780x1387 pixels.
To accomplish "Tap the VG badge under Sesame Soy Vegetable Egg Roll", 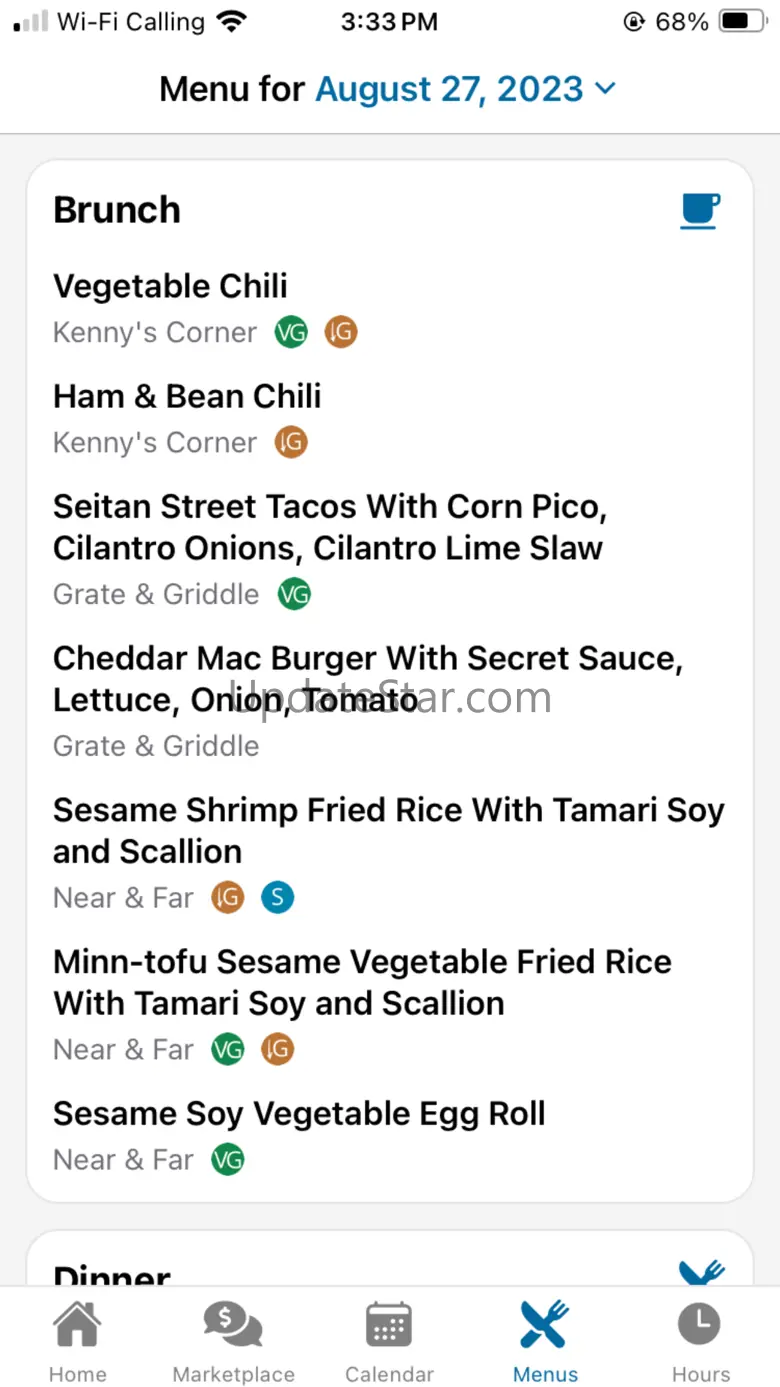I will pos(228,1160).
